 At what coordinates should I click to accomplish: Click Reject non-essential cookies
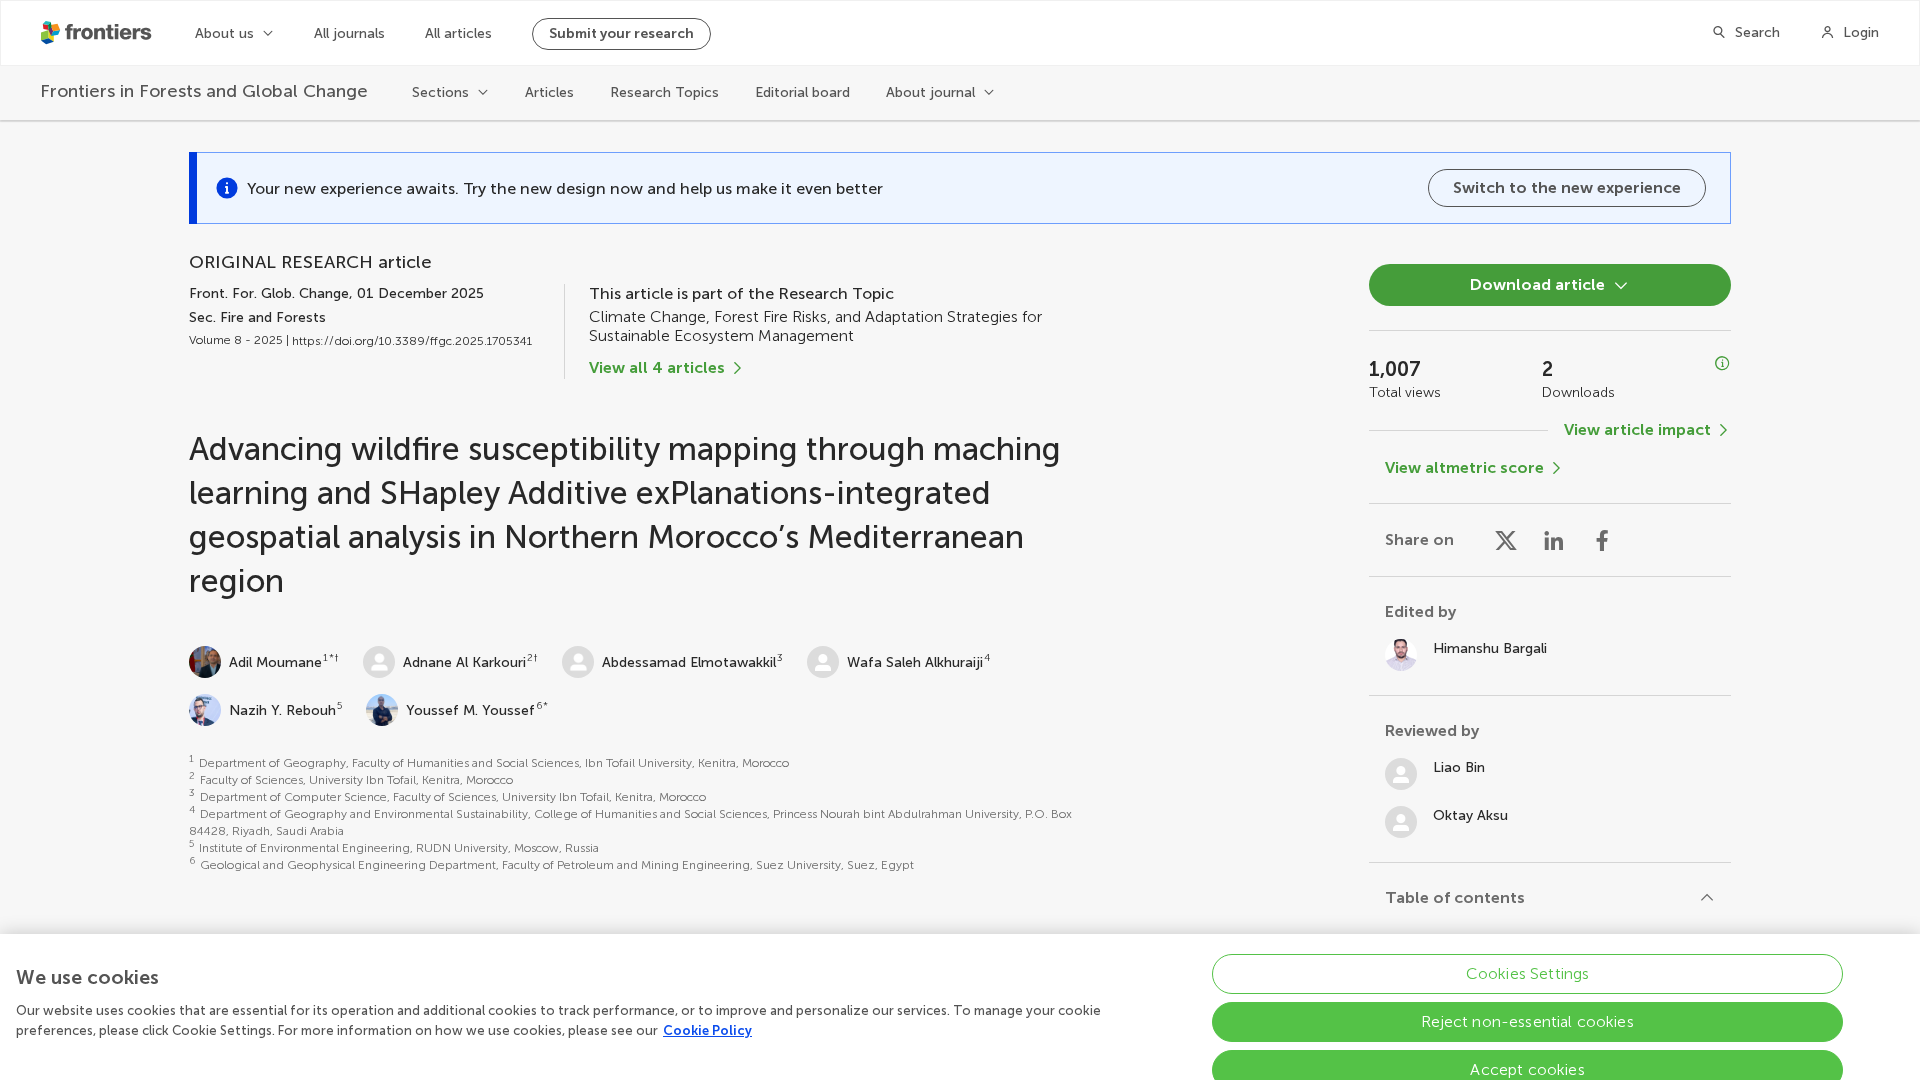[x=1526, y=1022]
